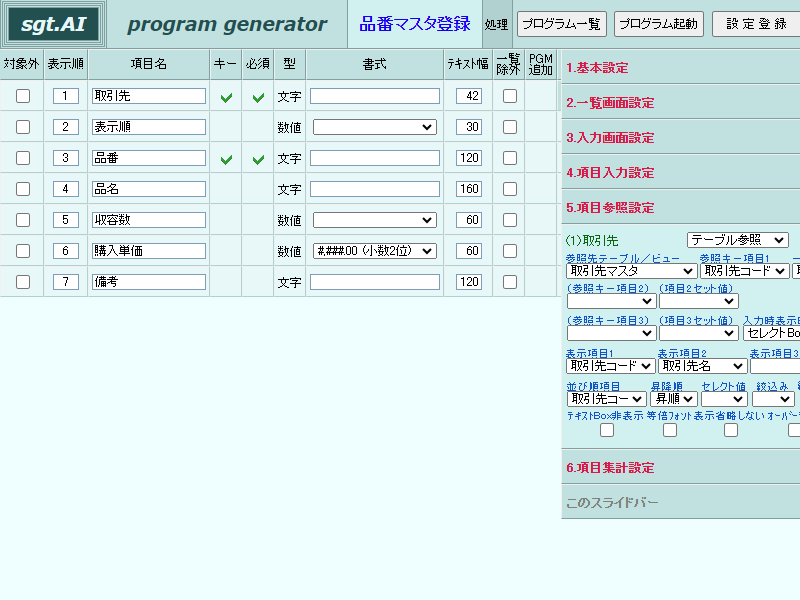
Task: Toggle 一覧除外 checkbox for 取引先 row
Action: (x=510, y=96)
